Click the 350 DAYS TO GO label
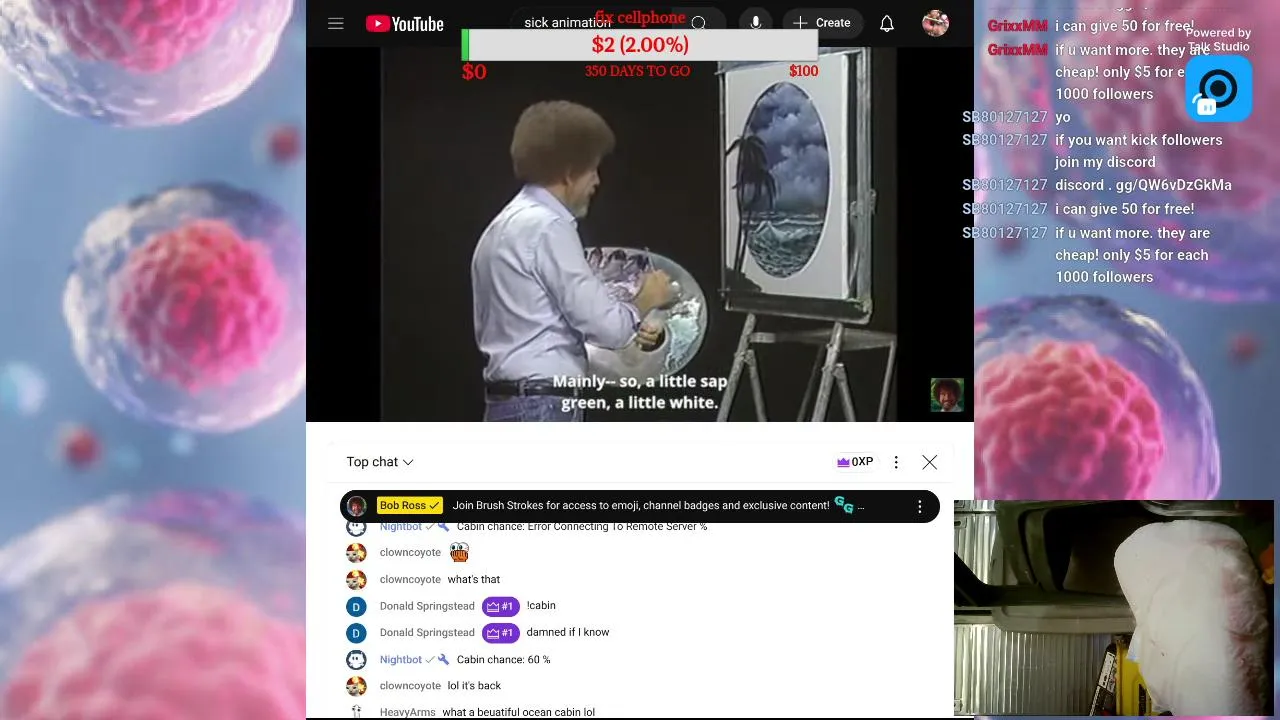Screen dimensions: 1280x720 tap(637, 71)
